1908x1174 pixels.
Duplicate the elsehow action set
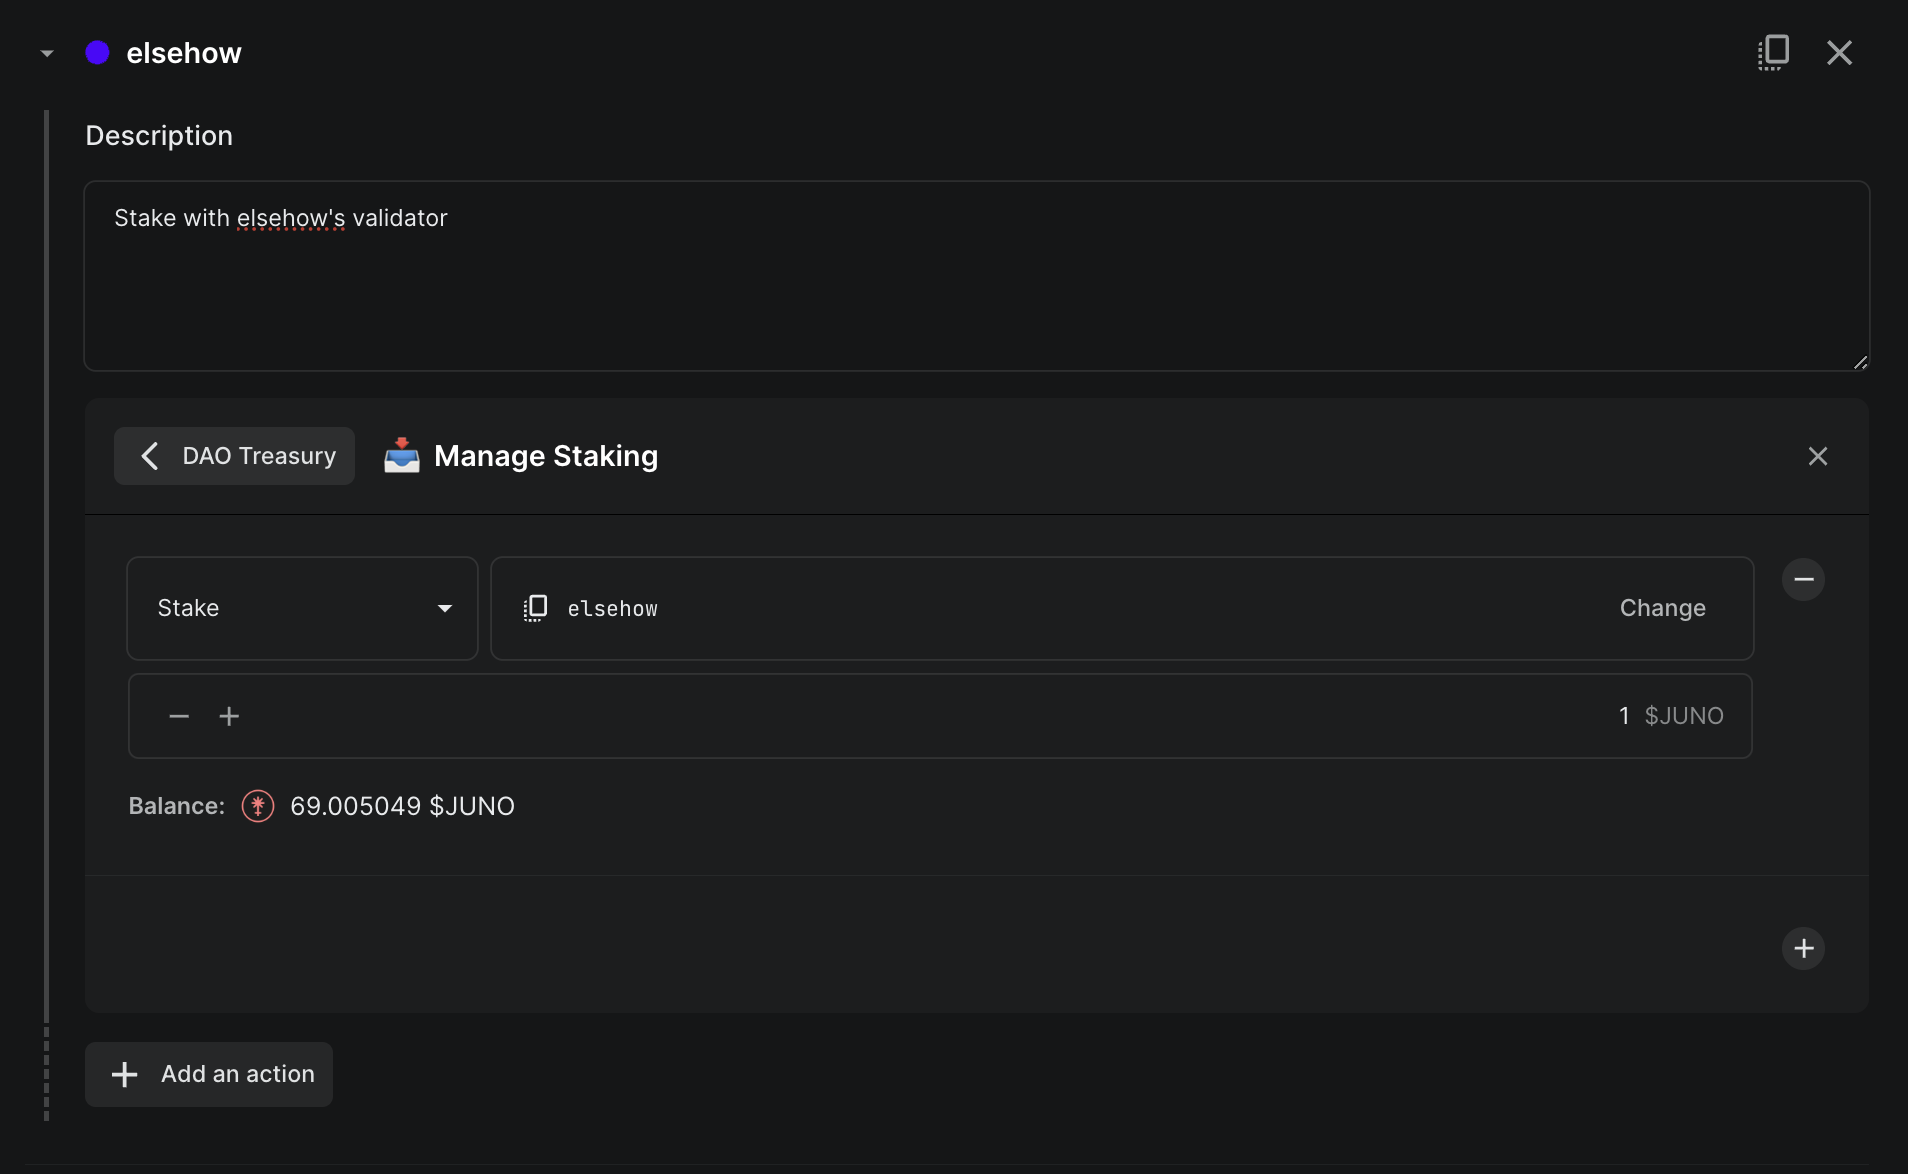1773,52
